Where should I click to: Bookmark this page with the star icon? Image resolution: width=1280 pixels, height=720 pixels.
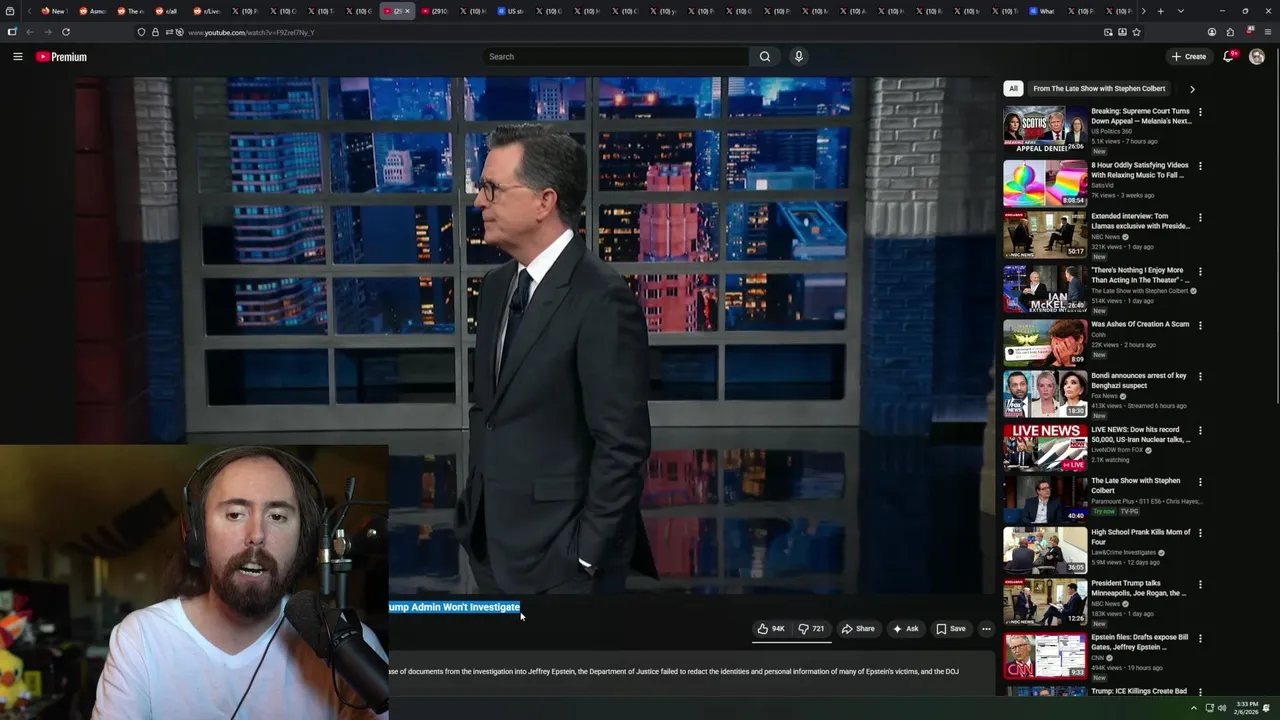tap(1136, 32)
